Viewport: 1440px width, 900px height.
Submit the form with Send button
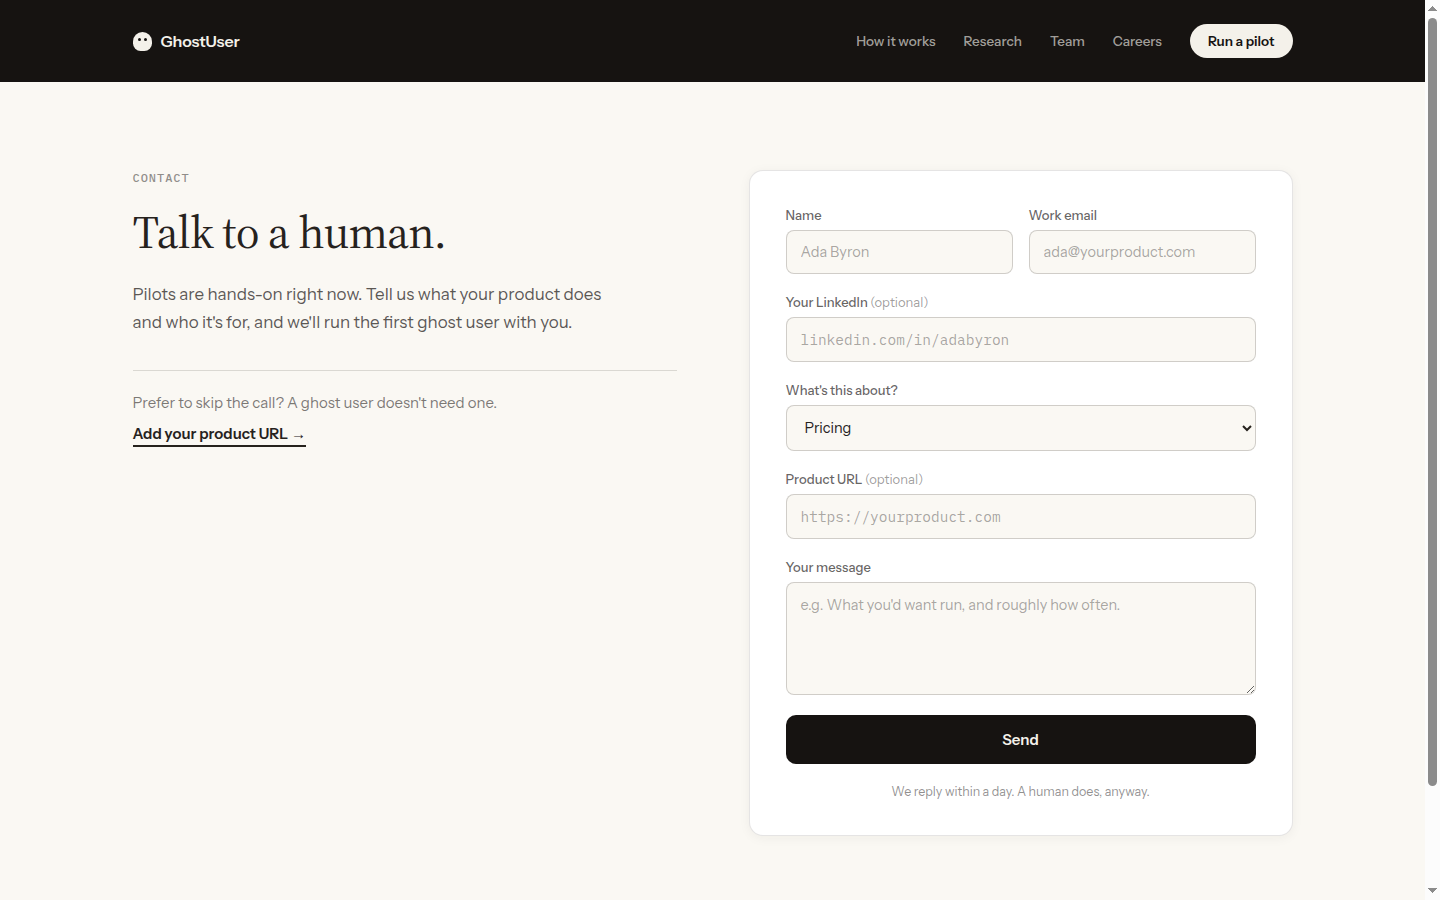(x=1020, y=739)
